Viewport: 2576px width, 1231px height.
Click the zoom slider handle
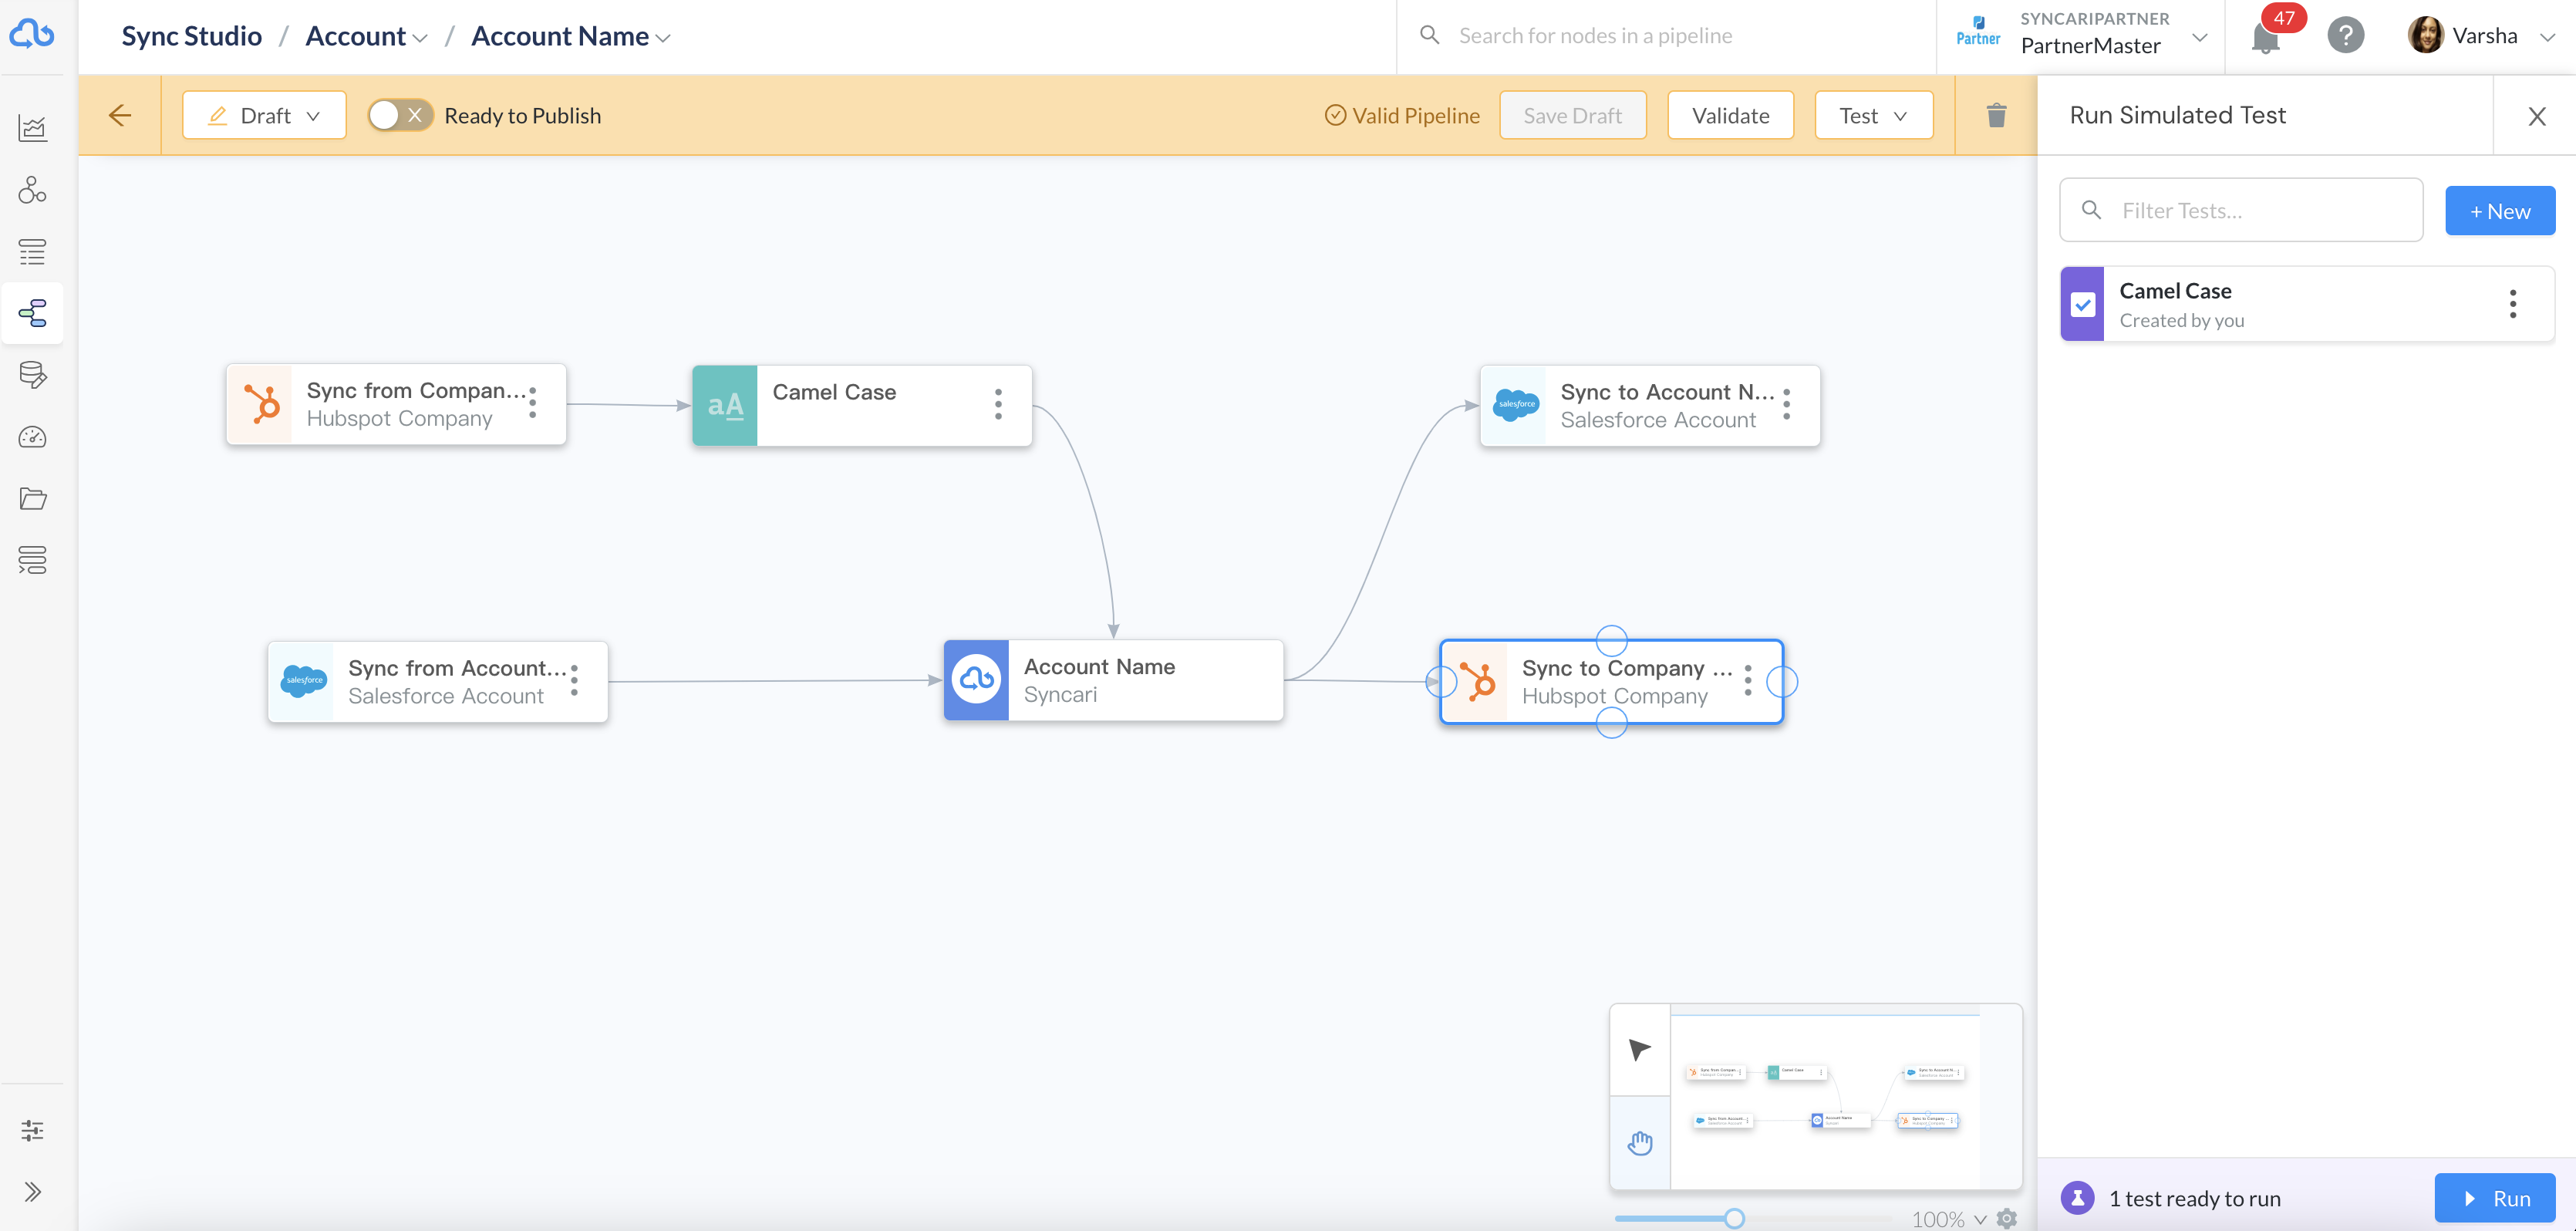pos(1735,1218)
